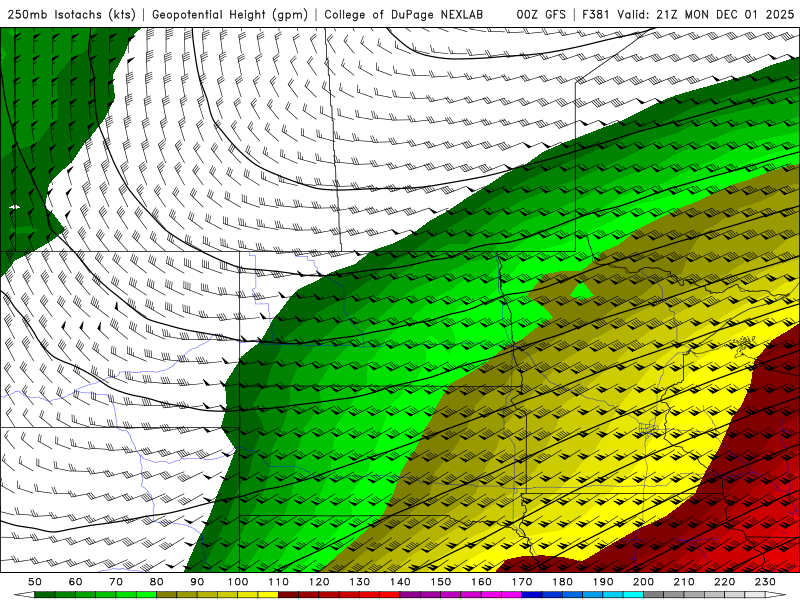Click the bright green swatch left of 80

point(146,595)
